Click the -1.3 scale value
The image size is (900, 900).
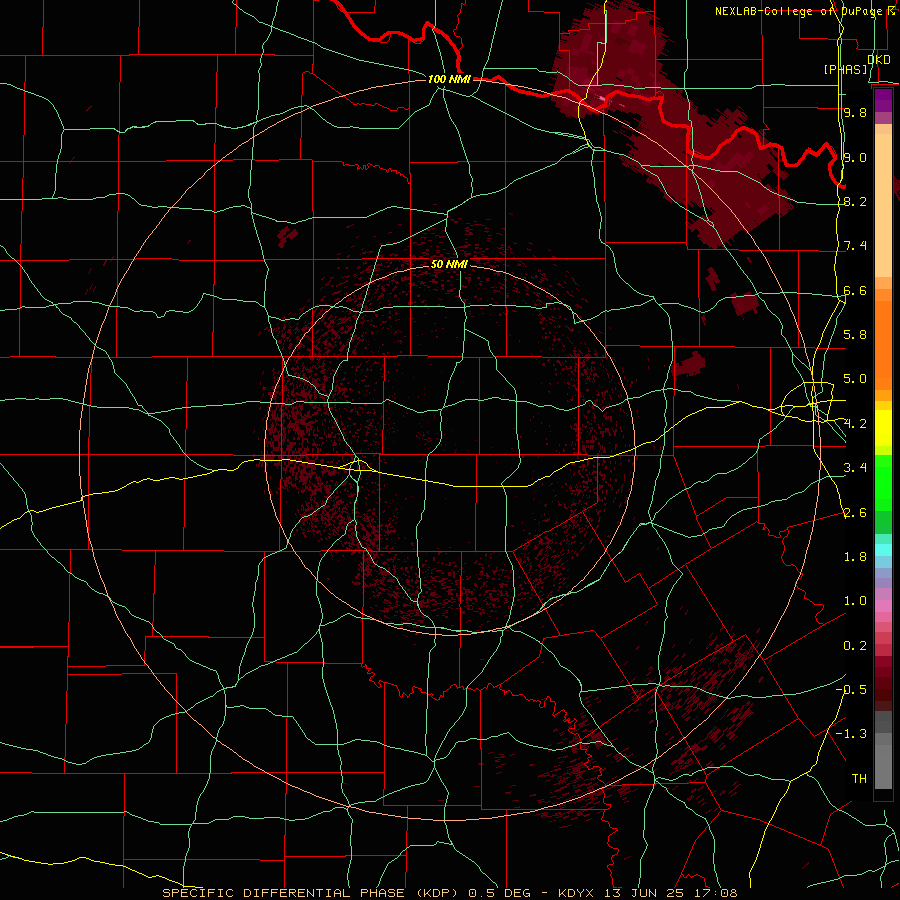(x=851, y=734)
